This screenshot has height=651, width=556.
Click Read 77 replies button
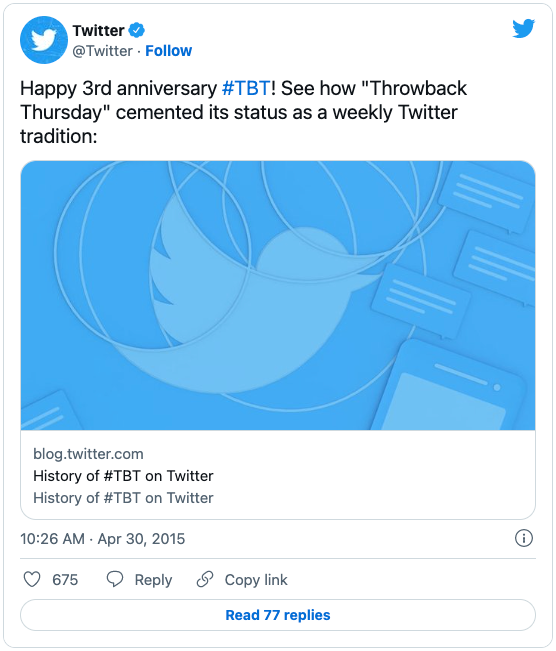click(278, 615)
